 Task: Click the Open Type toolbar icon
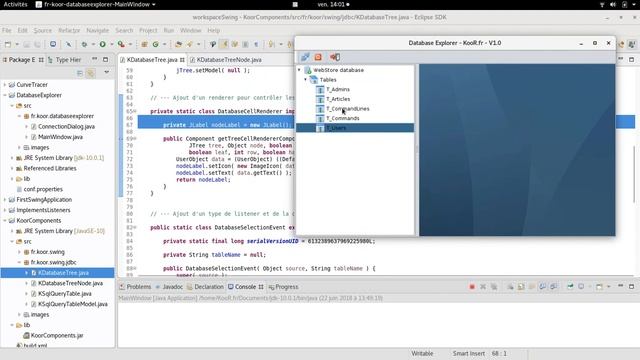coord(178,44)
